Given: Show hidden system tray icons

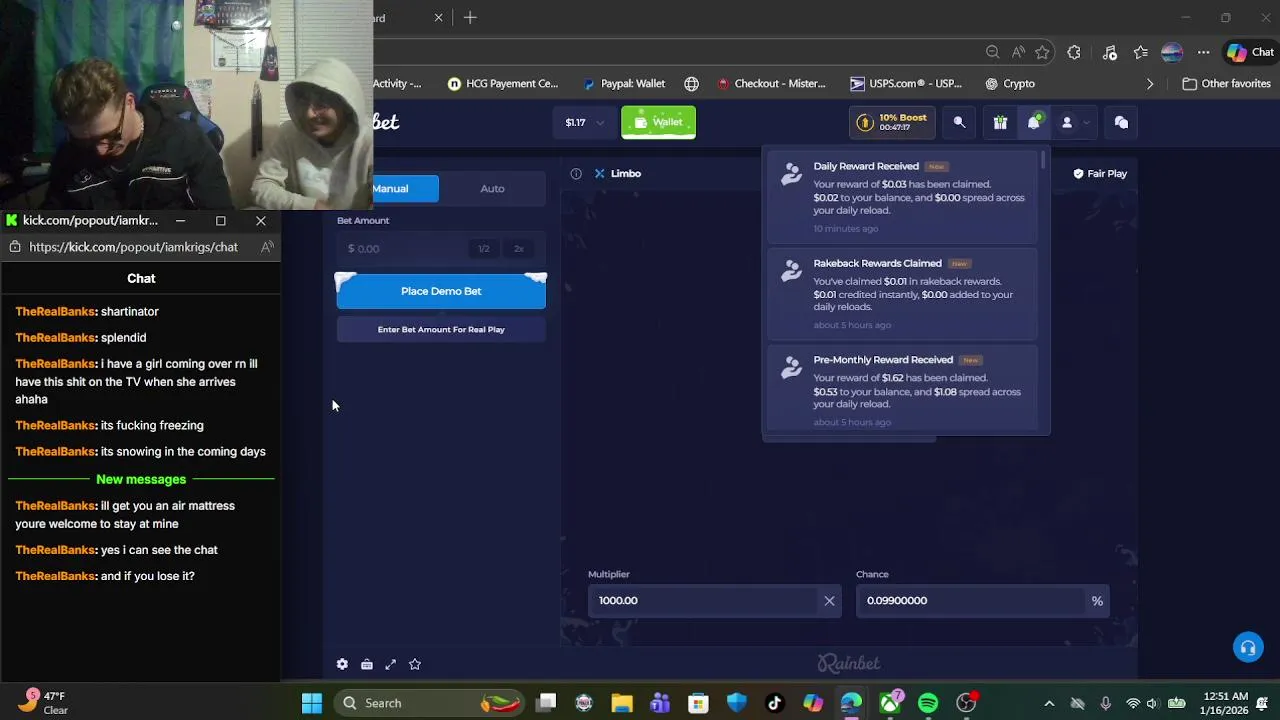Looking at the screenshot, I should tap(1049, 703).
